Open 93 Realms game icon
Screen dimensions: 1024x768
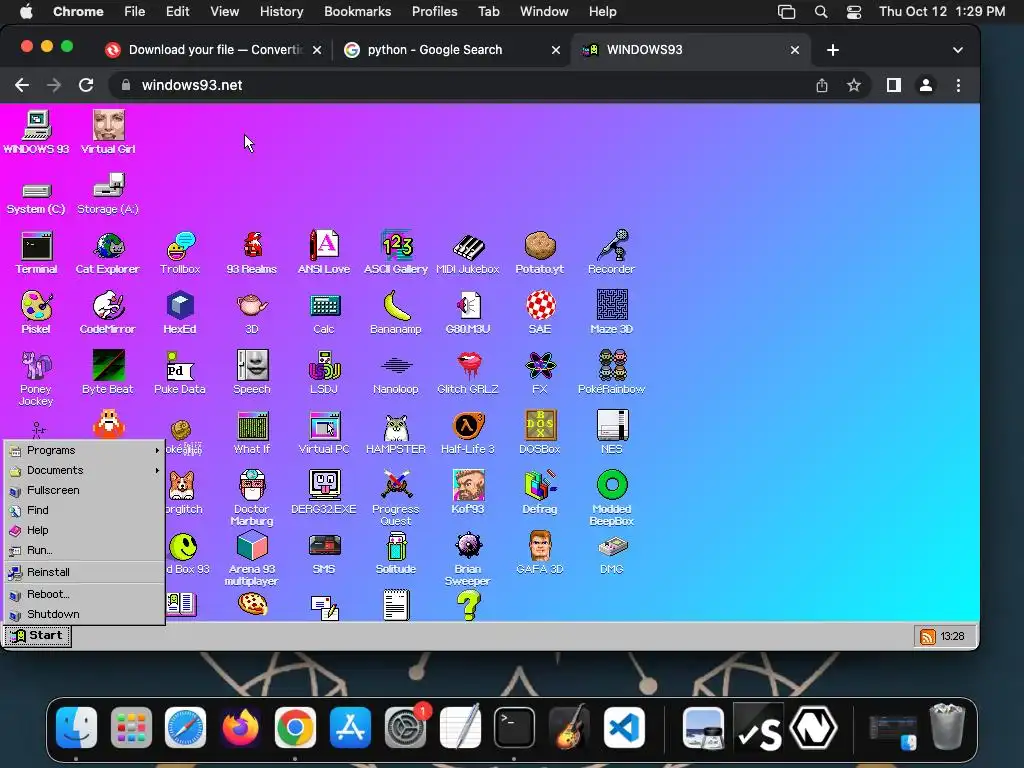[x=252, y=253]
